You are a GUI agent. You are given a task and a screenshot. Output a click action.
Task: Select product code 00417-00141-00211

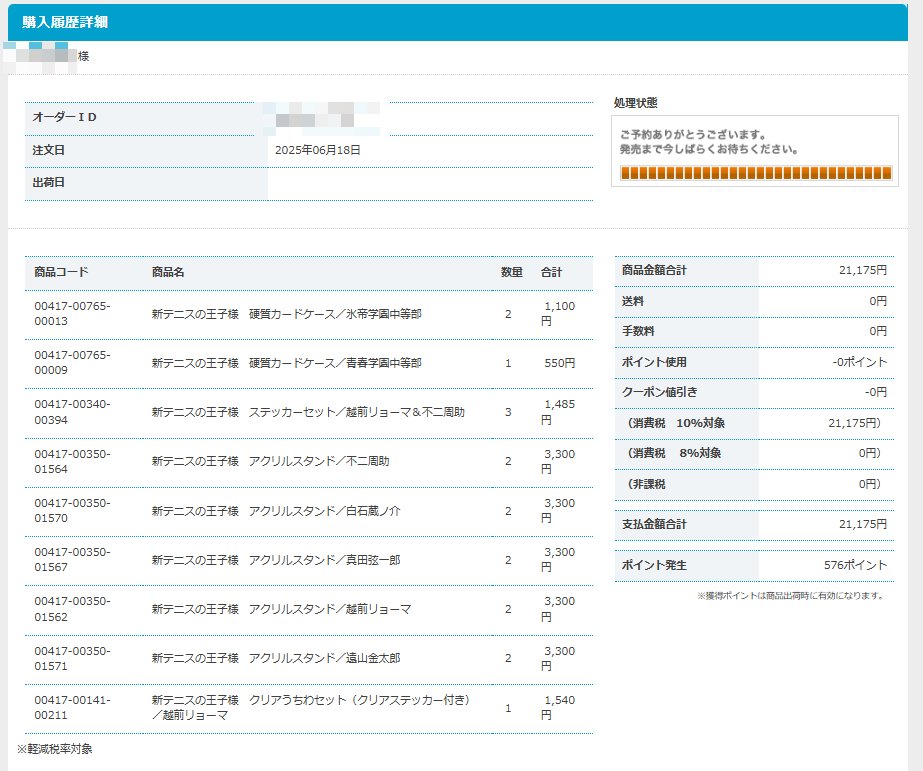[x=72, y=707]
